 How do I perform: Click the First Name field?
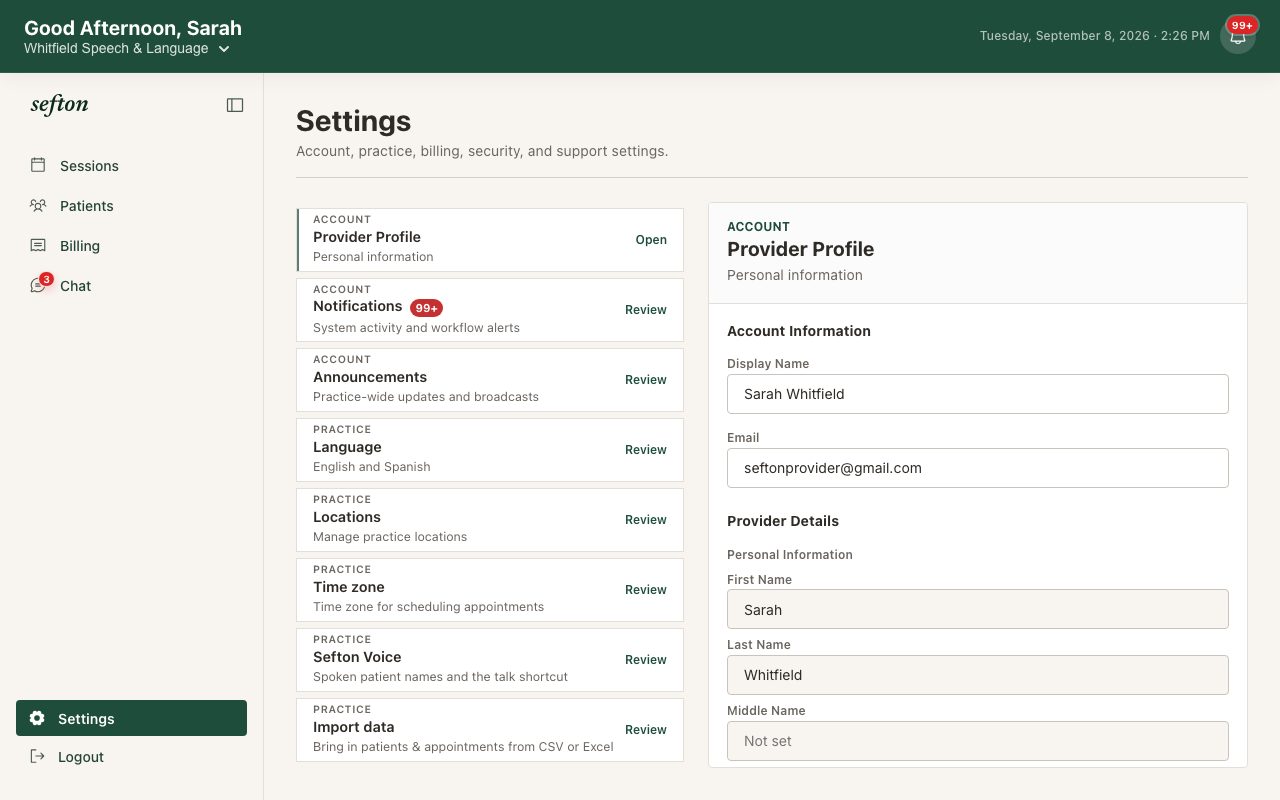tap(978, 609)
